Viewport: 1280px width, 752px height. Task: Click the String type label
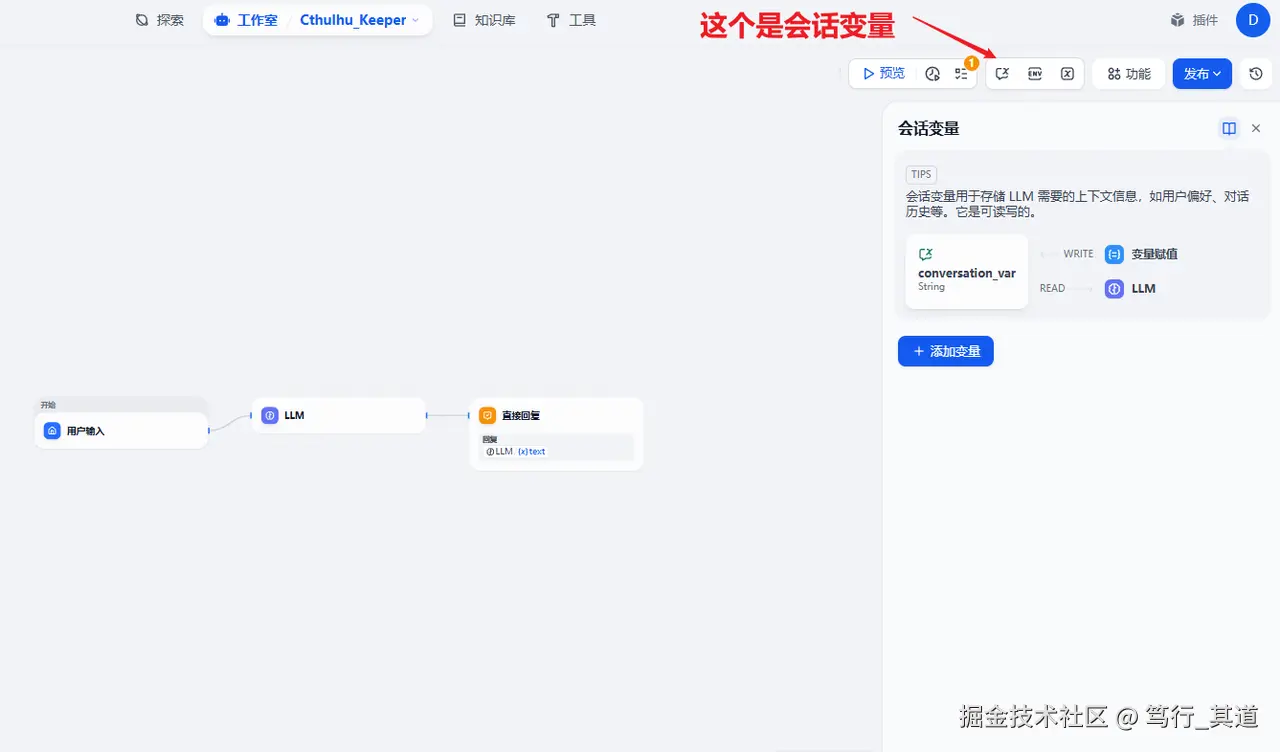pos(931,287)
